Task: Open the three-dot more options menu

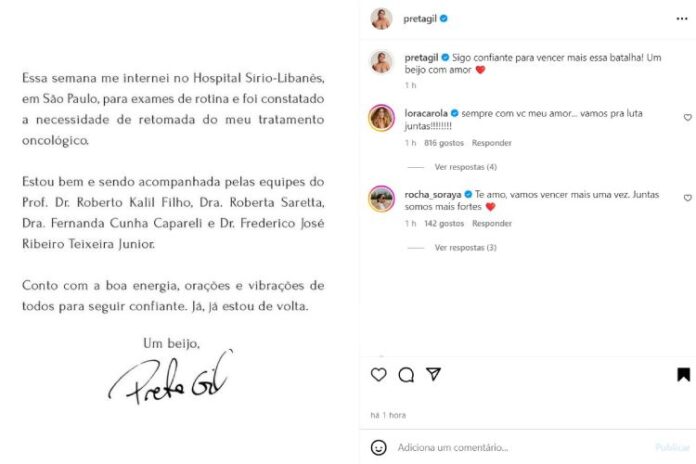Action: tap(682, 19)
